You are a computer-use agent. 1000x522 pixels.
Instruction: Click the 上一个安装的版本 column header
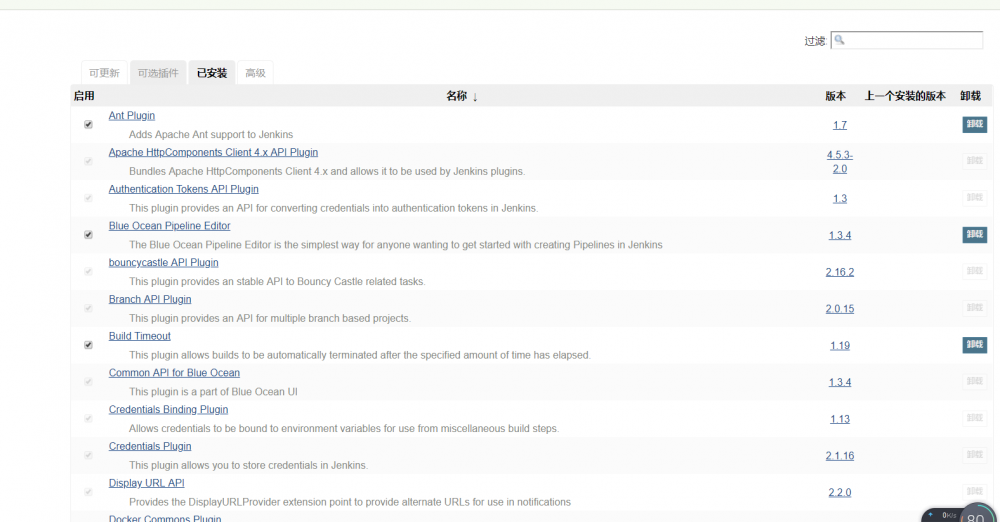[x=905, y=96]
